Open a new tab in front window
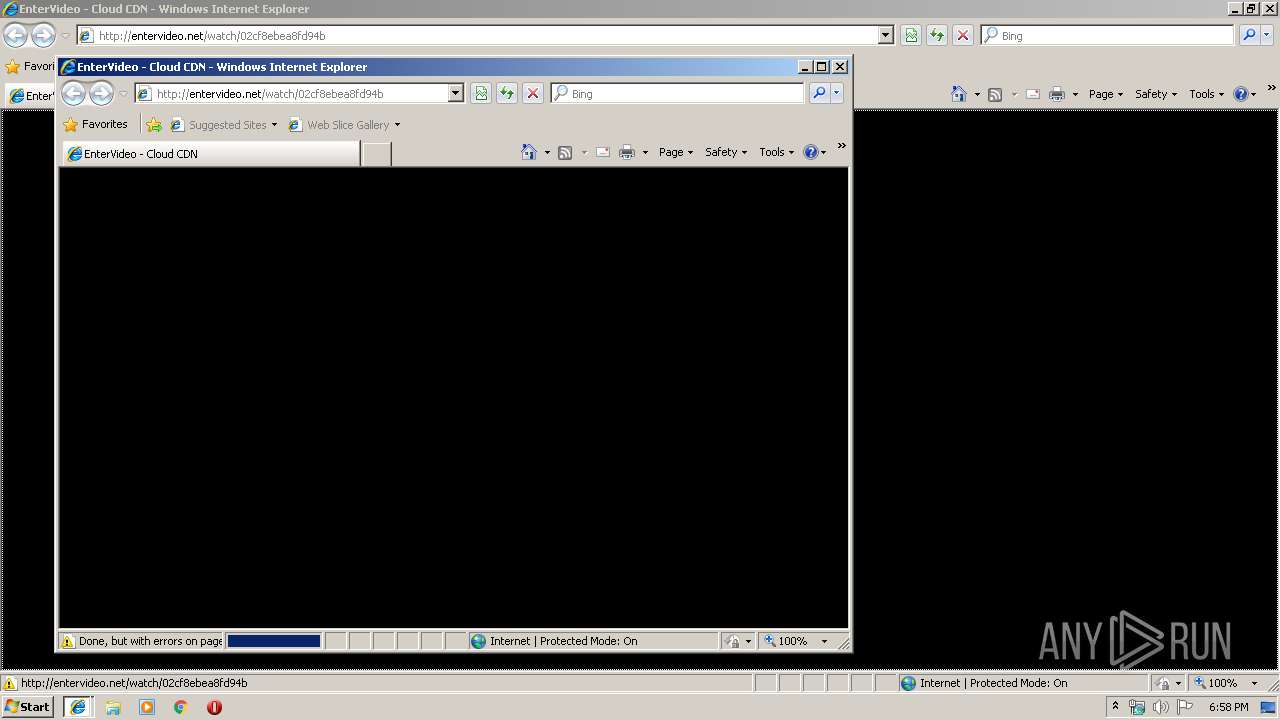 (376, 154)
